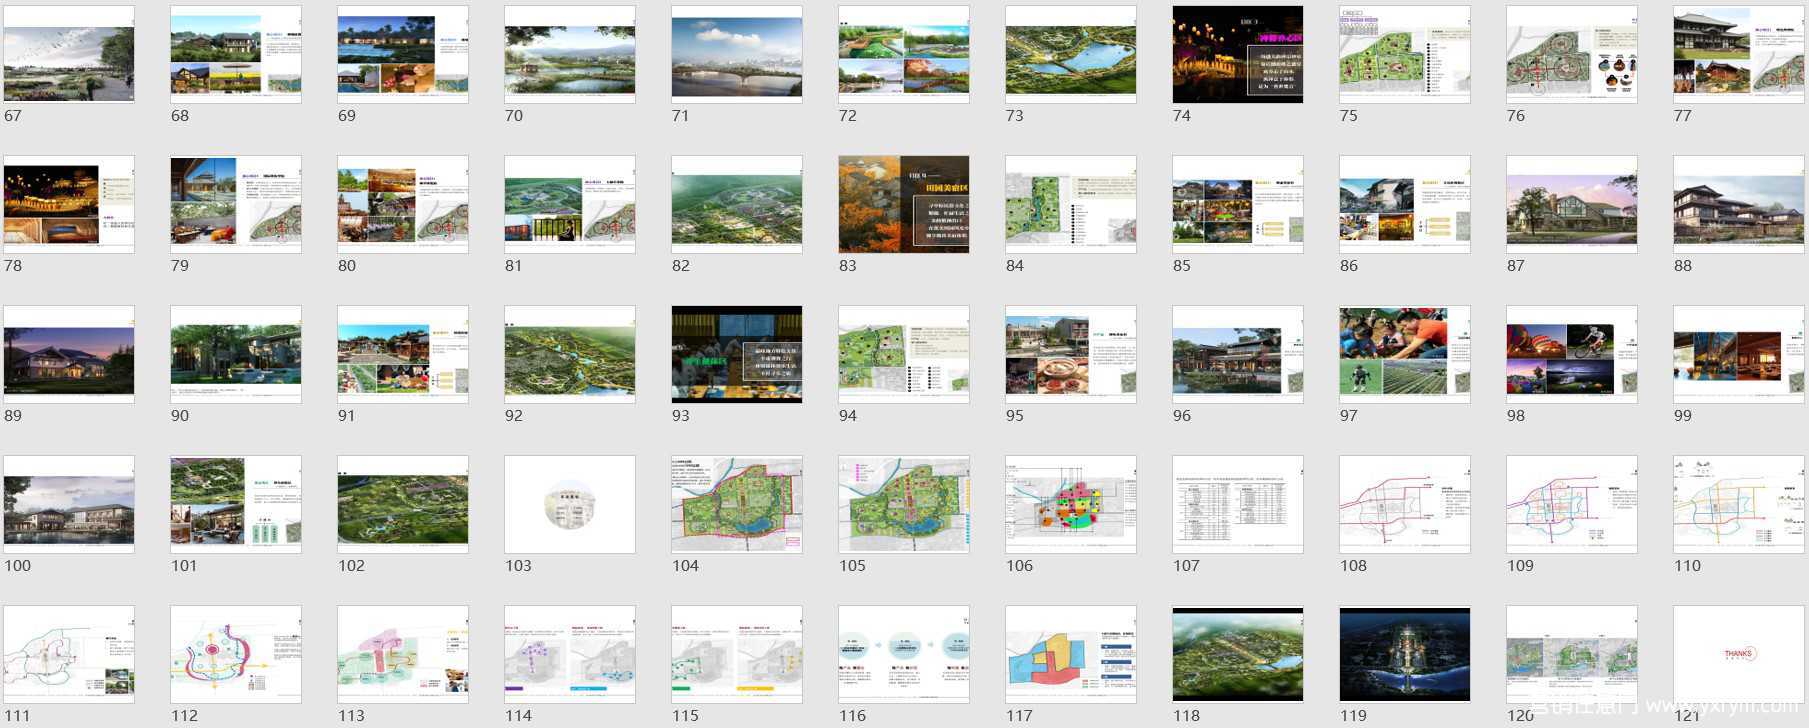Select slide 118 daytime aerial view

point(1238,654)
